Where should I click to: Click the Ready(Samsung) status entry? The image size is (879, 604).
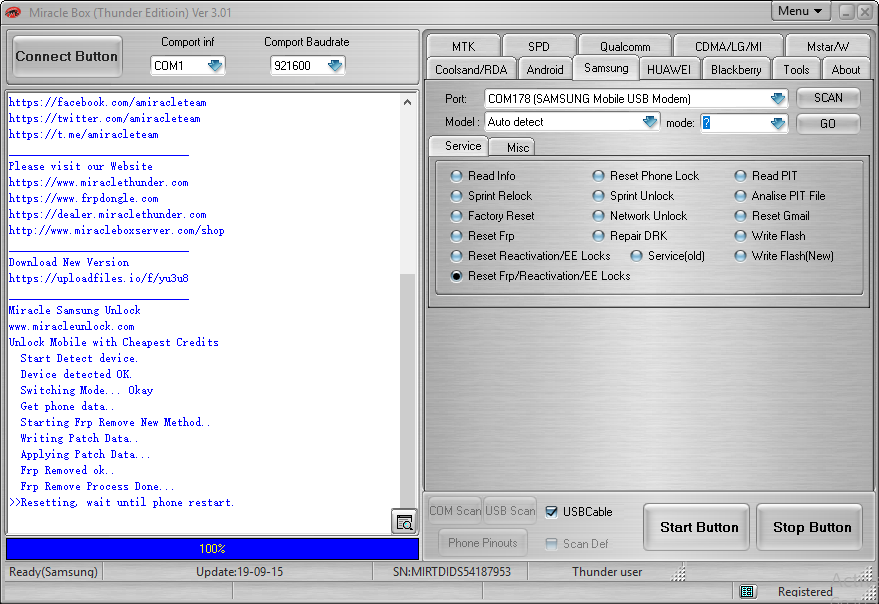click(x=53, y=571)
